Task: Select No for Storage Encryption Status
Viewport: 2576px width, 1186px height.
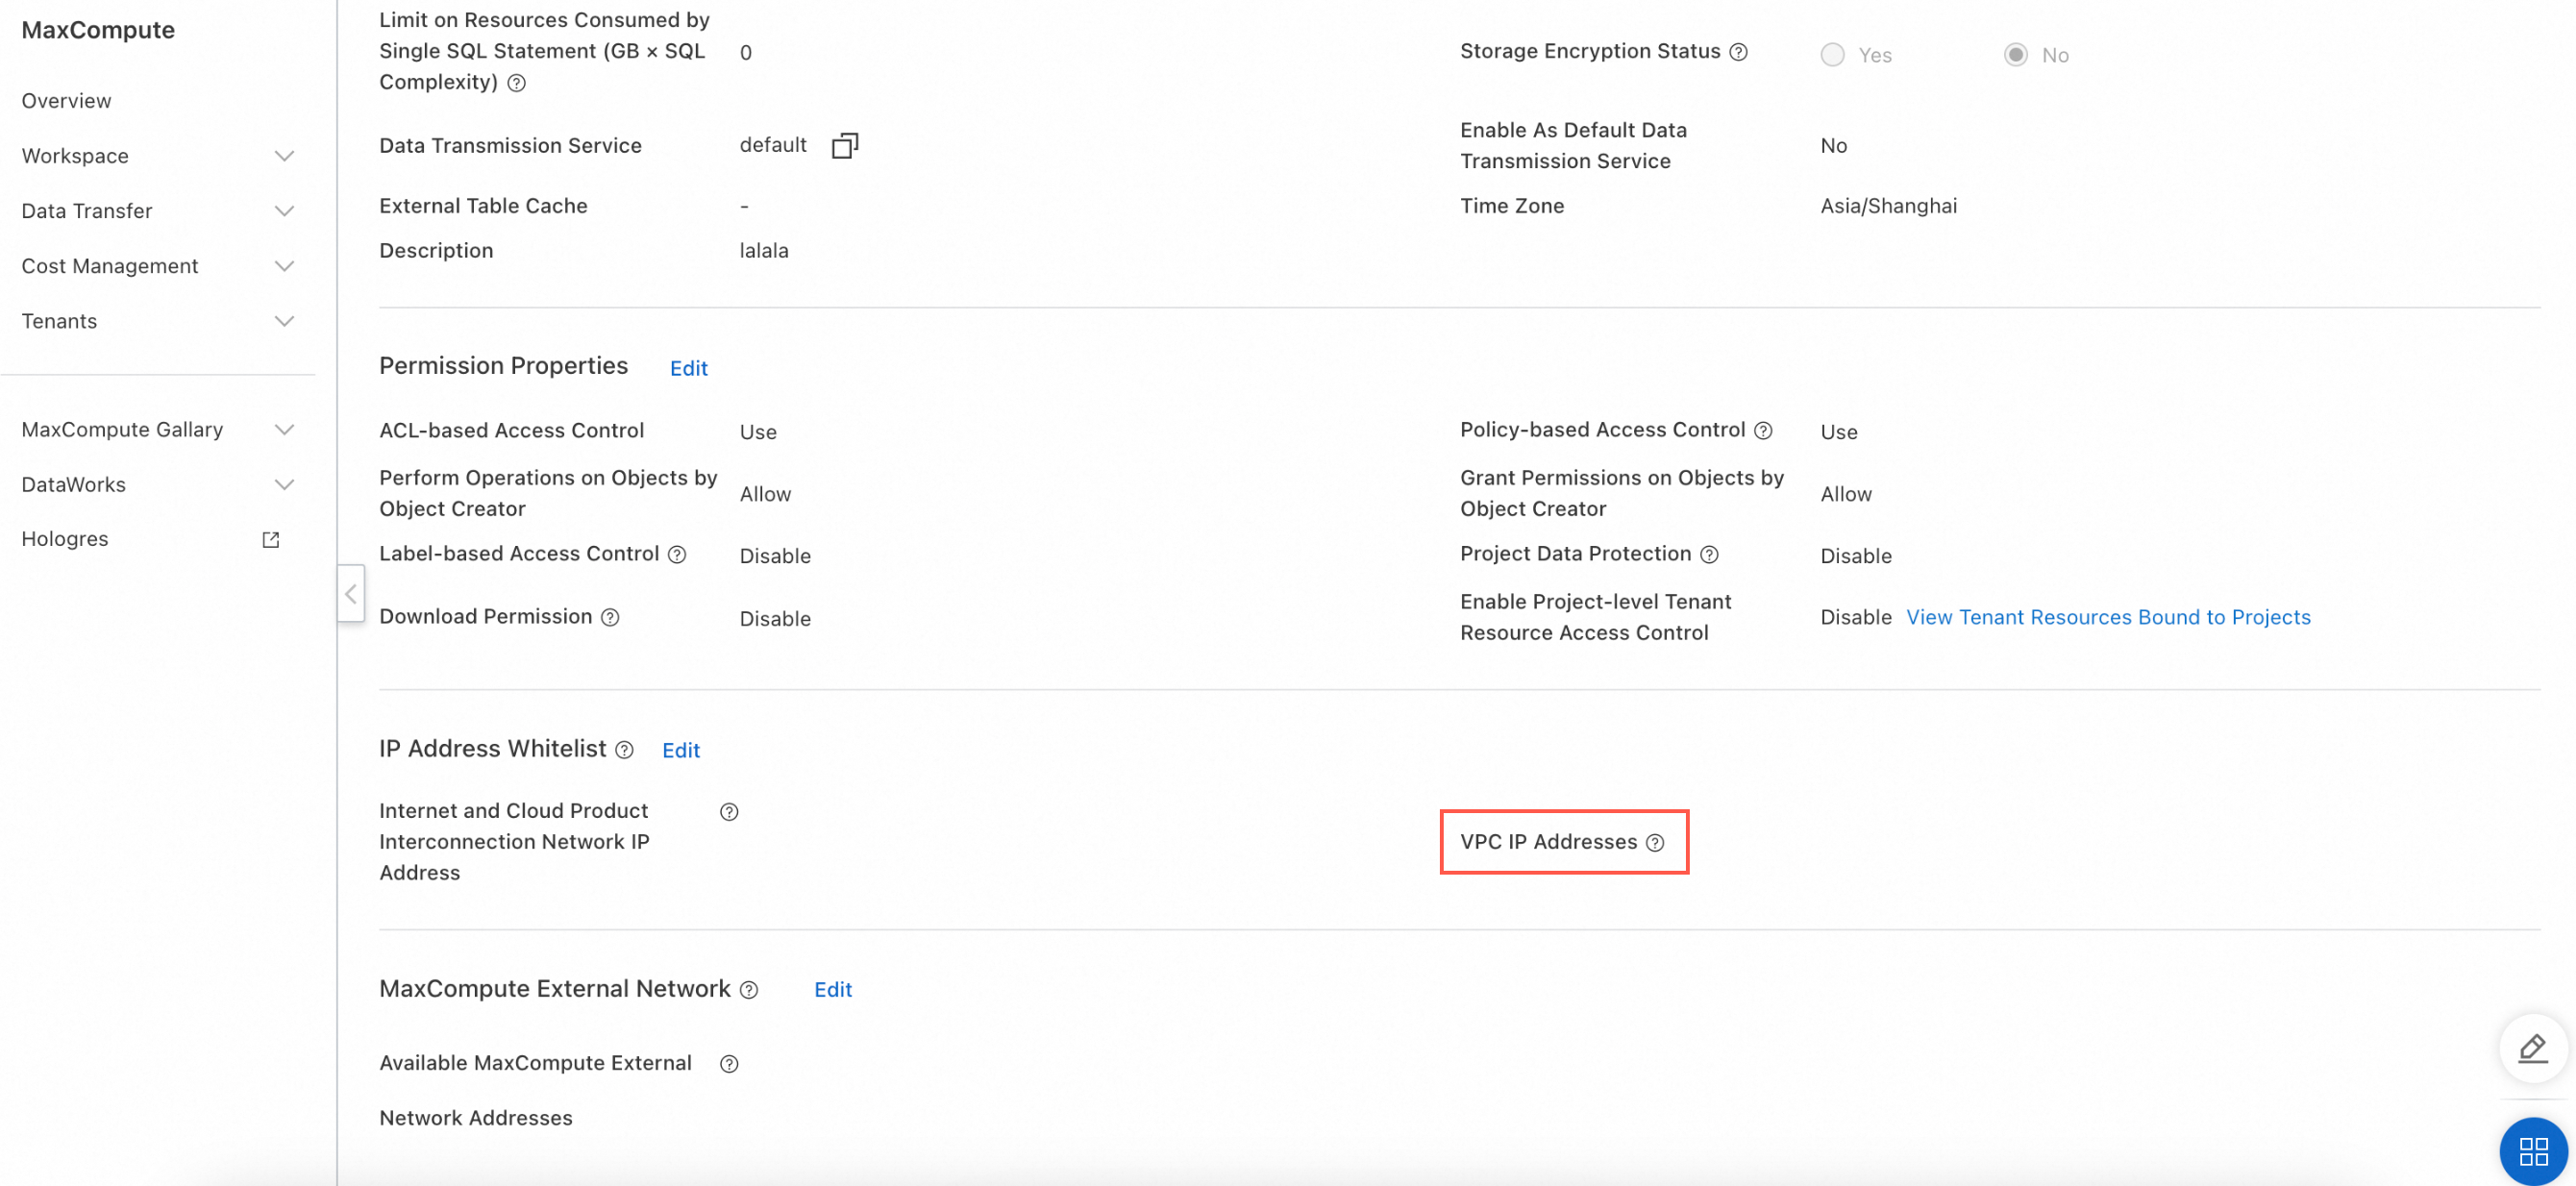Action: click(x=2016, y=55)
